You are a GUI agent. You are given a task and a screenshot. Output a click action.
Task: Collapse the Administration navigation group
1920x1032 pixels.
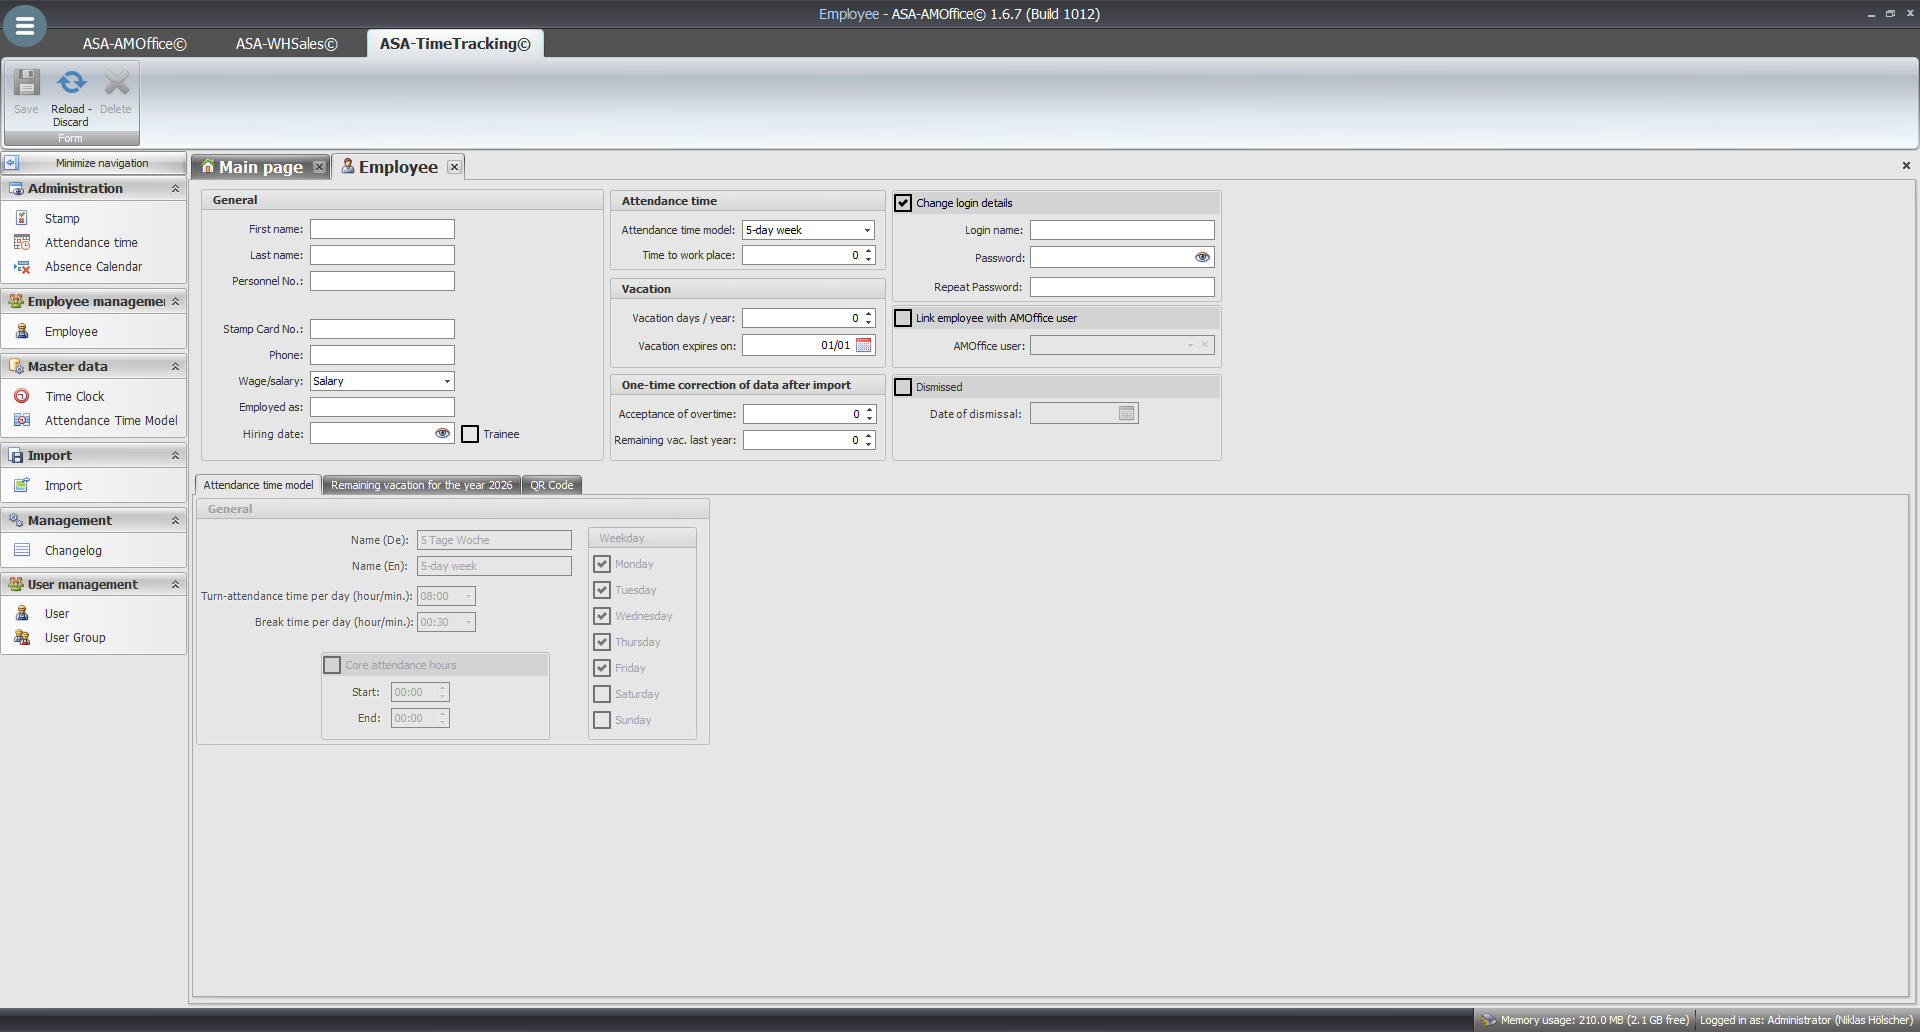click(x=175, y=189)
